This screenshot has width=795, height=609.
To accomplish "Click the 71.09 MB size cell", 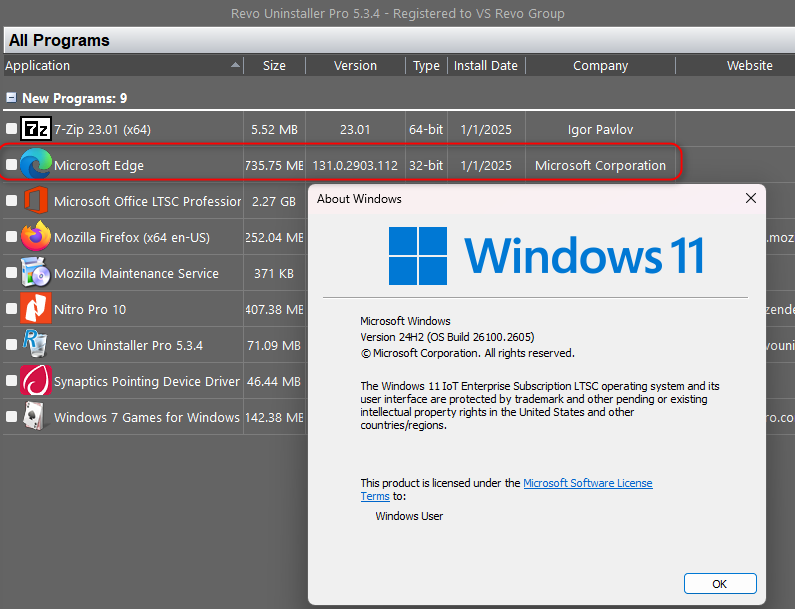I will pos(274,345).
